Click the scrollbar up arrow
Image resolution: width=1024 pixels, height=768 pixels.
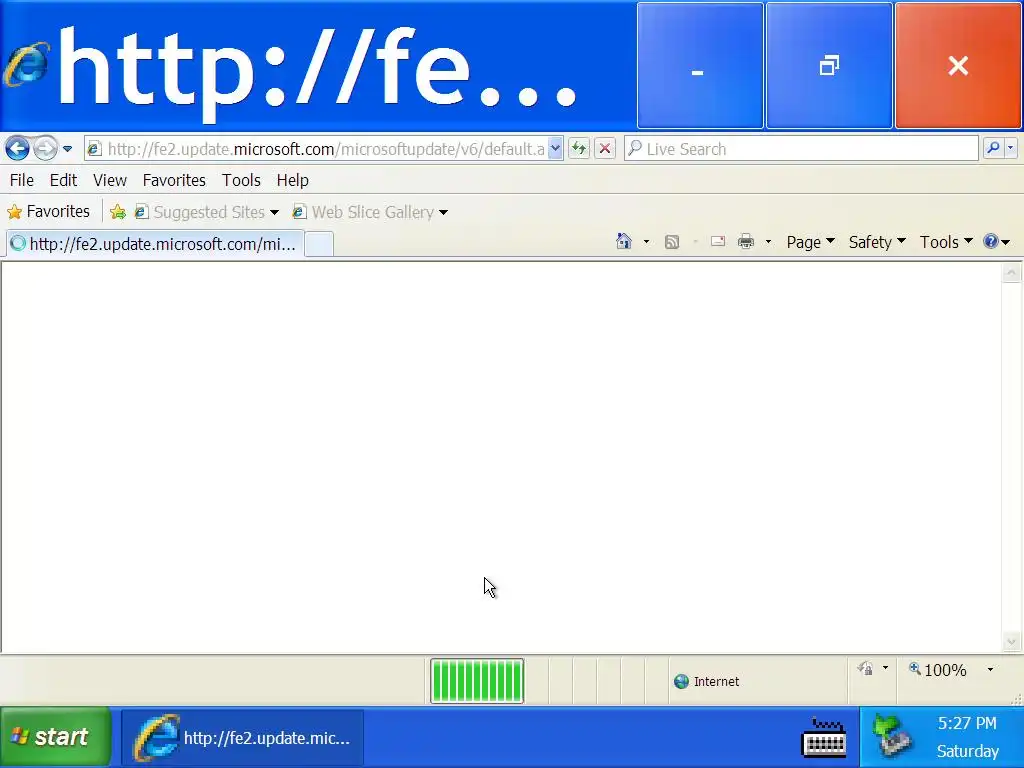tap(1012, 273)
